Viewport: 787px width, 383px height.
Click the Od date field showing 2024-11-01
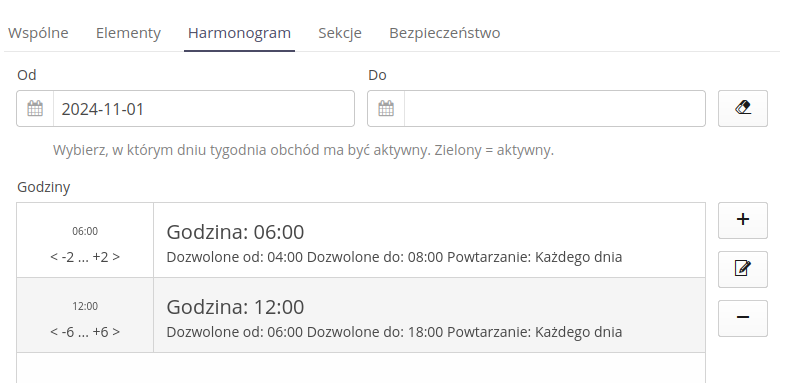[x=204, y=108]
